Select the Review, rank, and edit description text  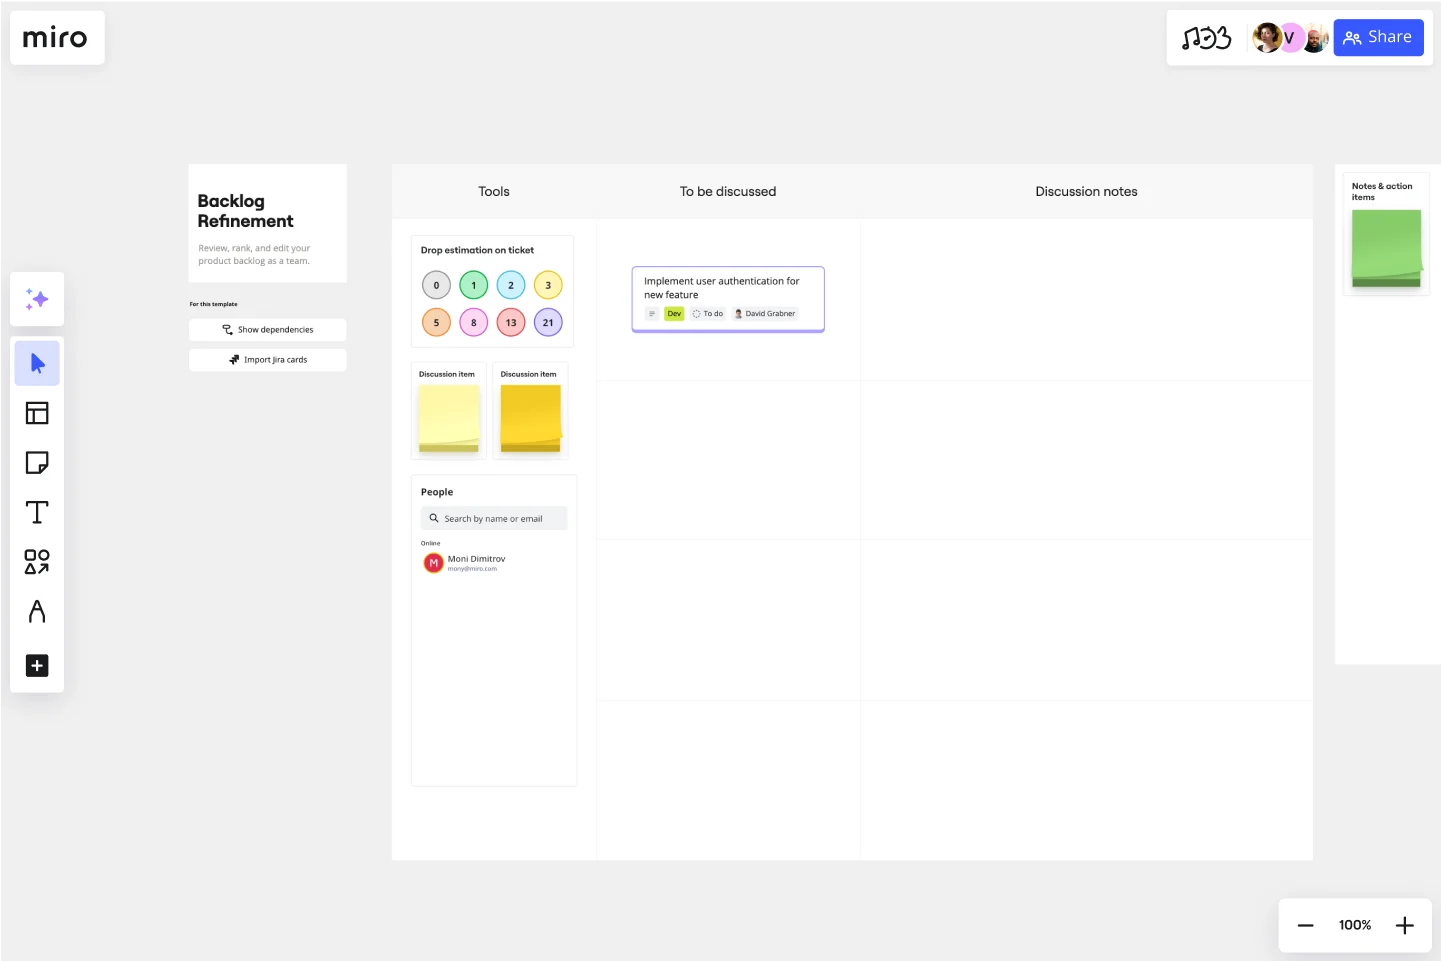pyautogui.click(x=254, y=254)
